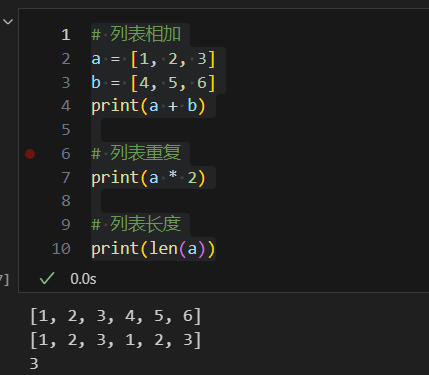Image resolution: width=429 pixels, height=375 pixels.
Task: Select line number 1 in the gutter
Action: point(66,35)
